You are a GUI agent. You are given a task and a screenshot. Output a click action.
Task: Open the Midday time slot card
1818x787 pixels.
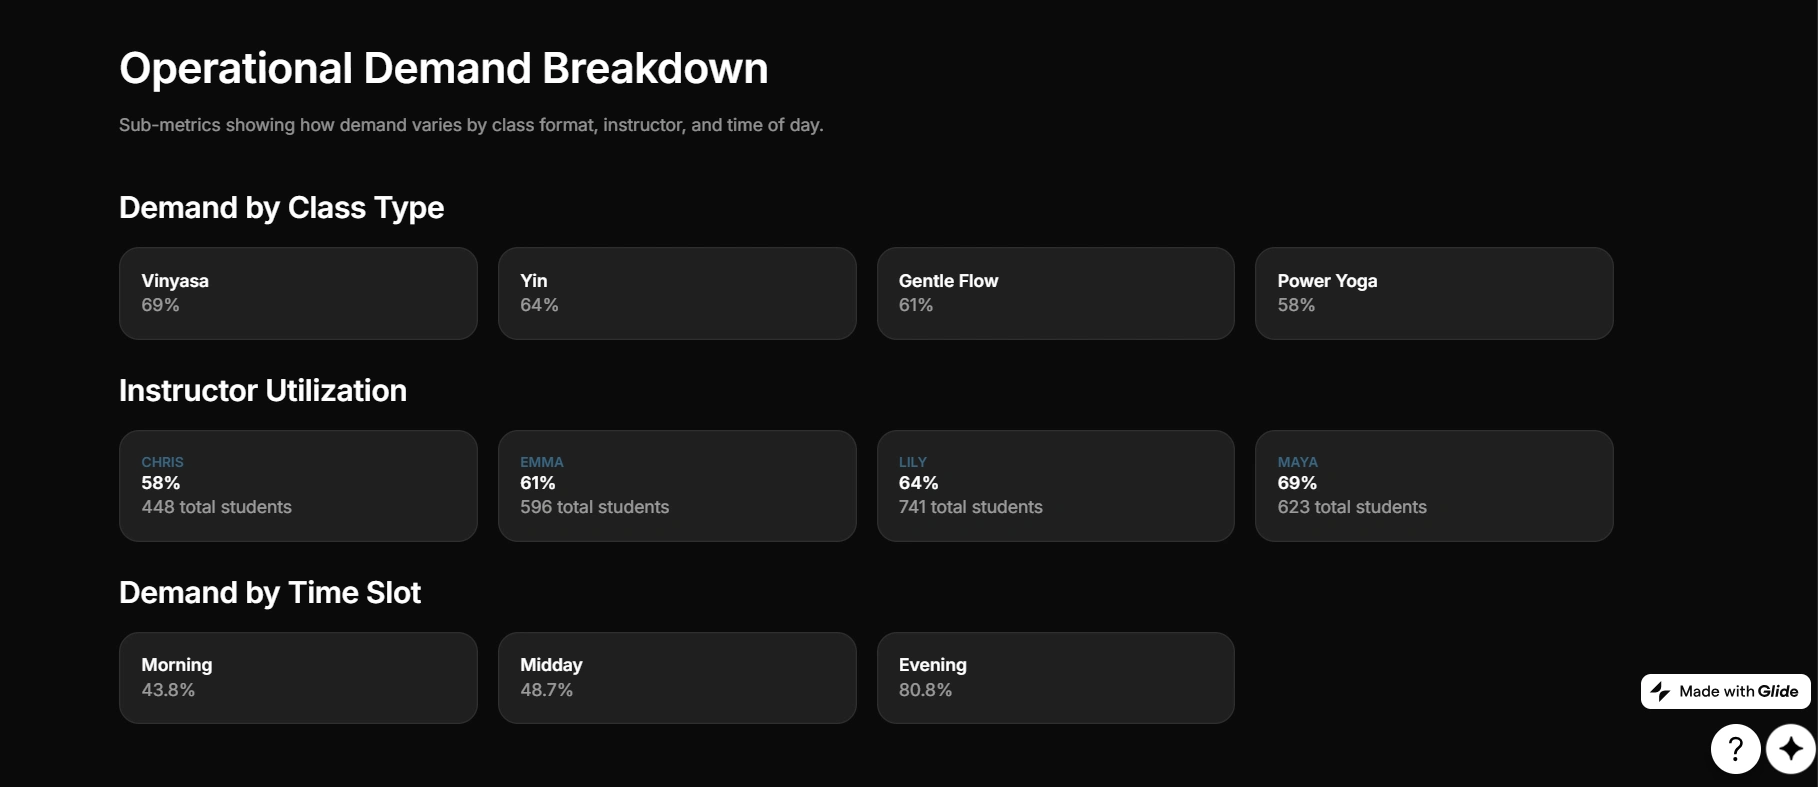(x=677, y=677)
